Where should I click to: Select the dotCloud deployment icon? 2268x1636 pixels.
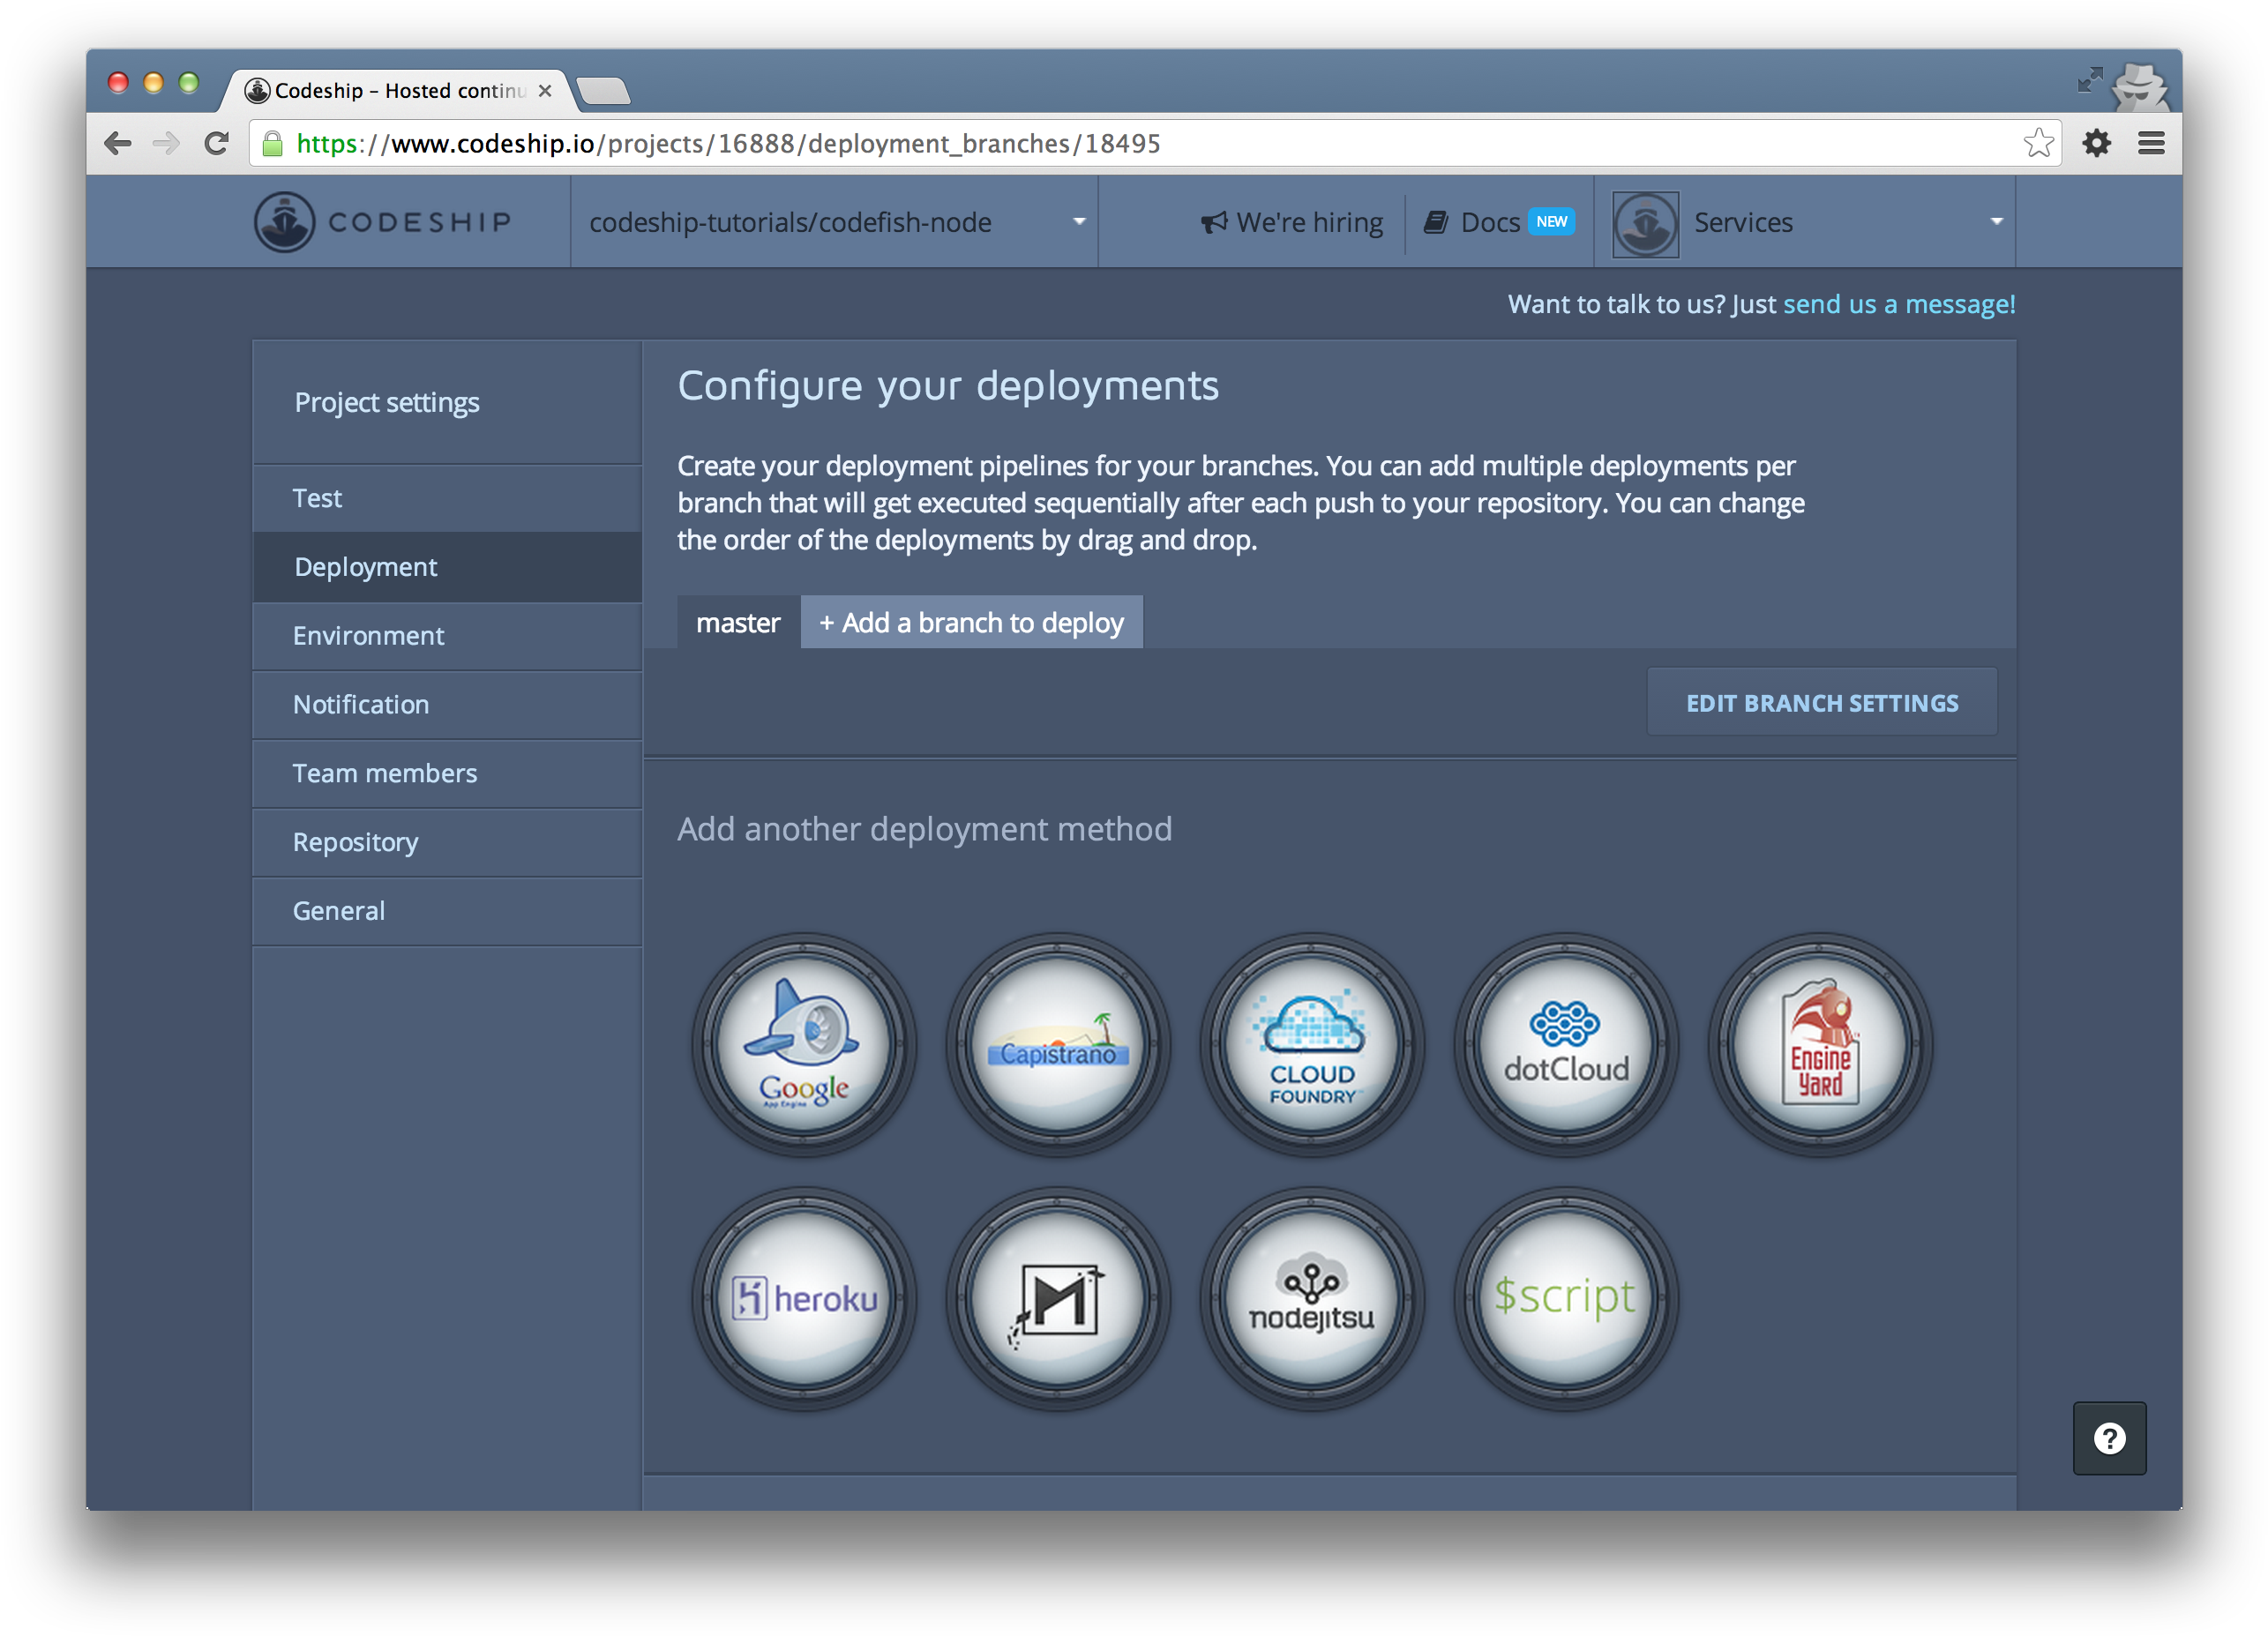click(x=1565, y=1045)
